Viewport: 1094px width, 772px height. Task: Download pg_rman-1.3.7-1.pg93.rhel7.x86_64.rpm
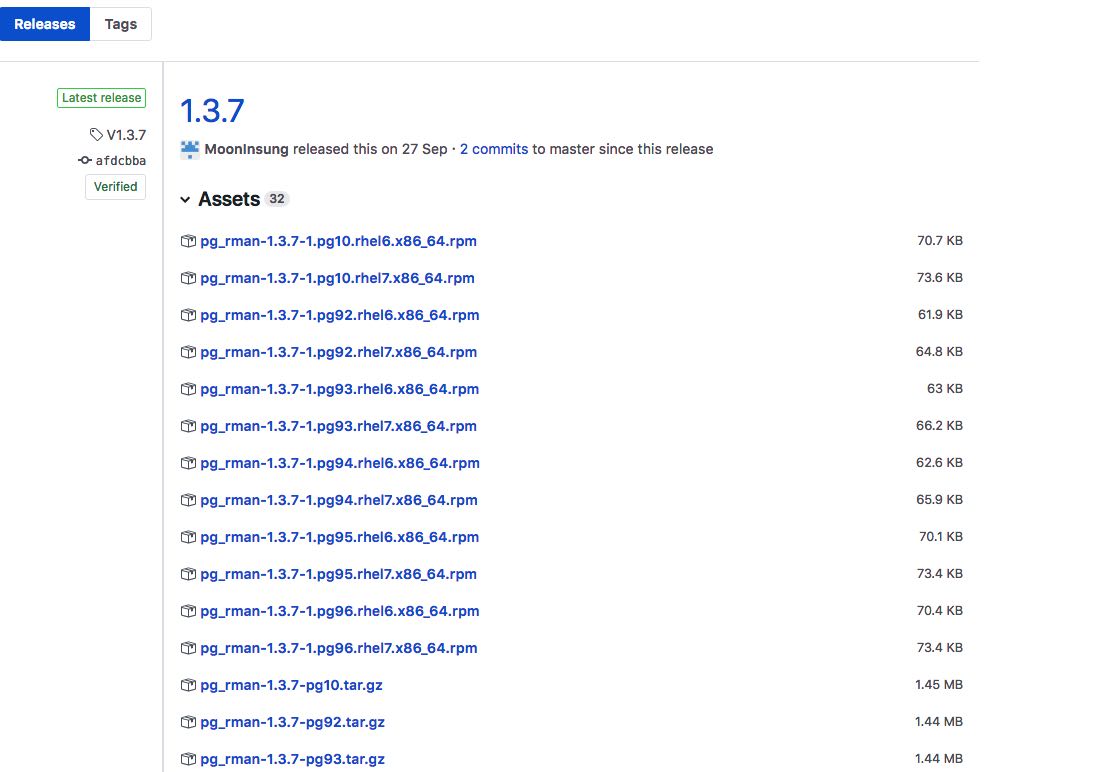coord(338,426)
